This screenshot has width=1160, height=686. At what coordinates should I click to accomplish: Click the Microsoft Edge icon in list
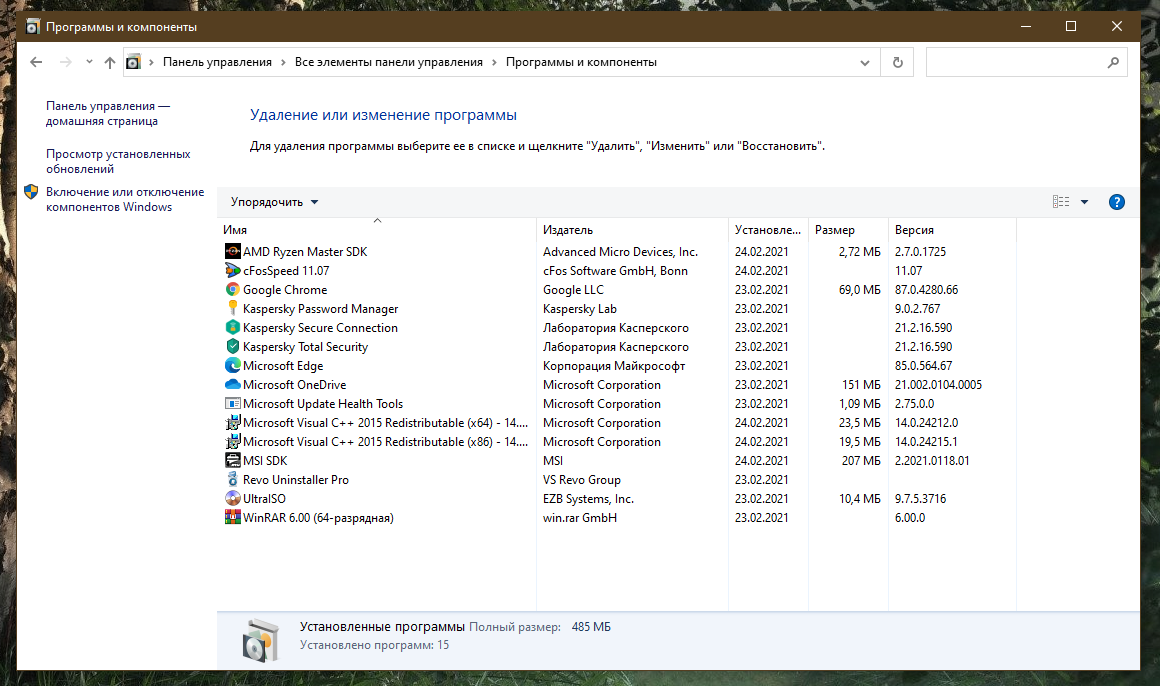click(232, 366)
